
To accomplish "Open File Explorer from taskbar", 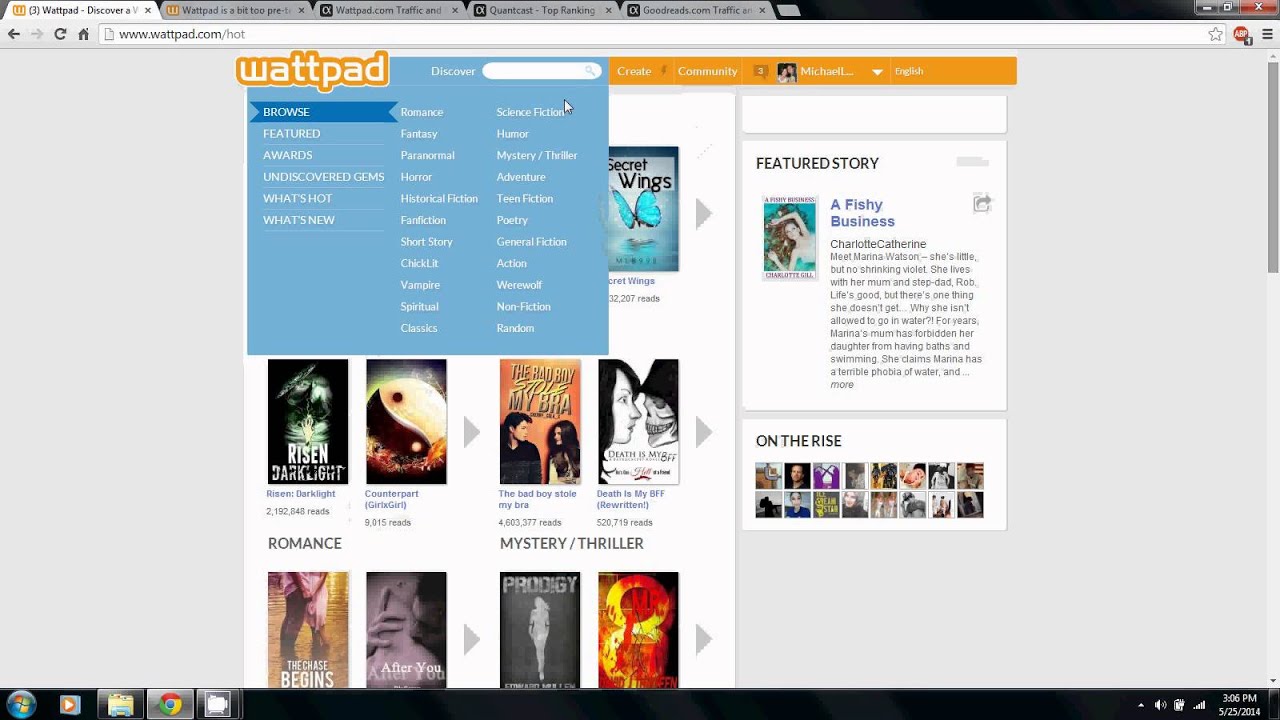I will click(120, 704).
